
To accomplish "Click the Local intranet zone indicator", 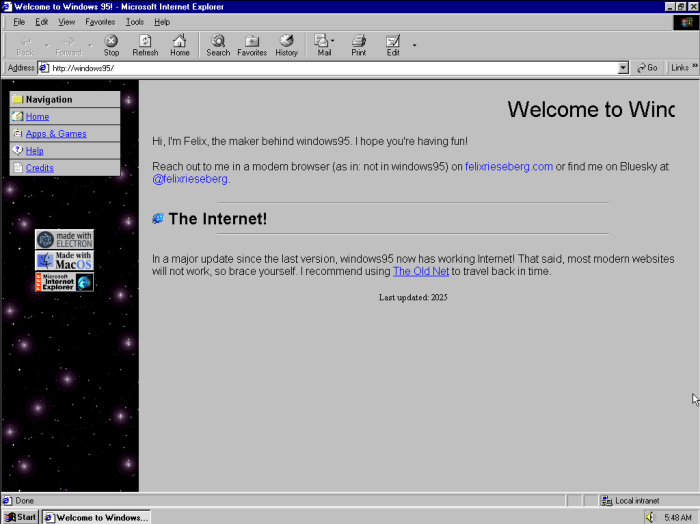I will (630, 501).
